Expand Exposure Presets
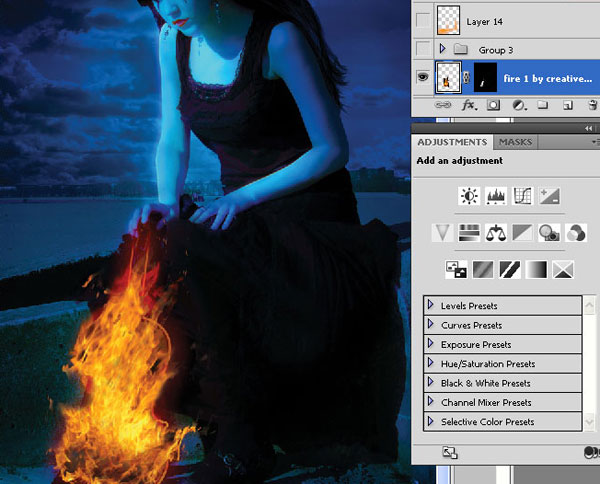Image resolution: width=600 pixels, height=484 pixels. [x=431, y=343]
